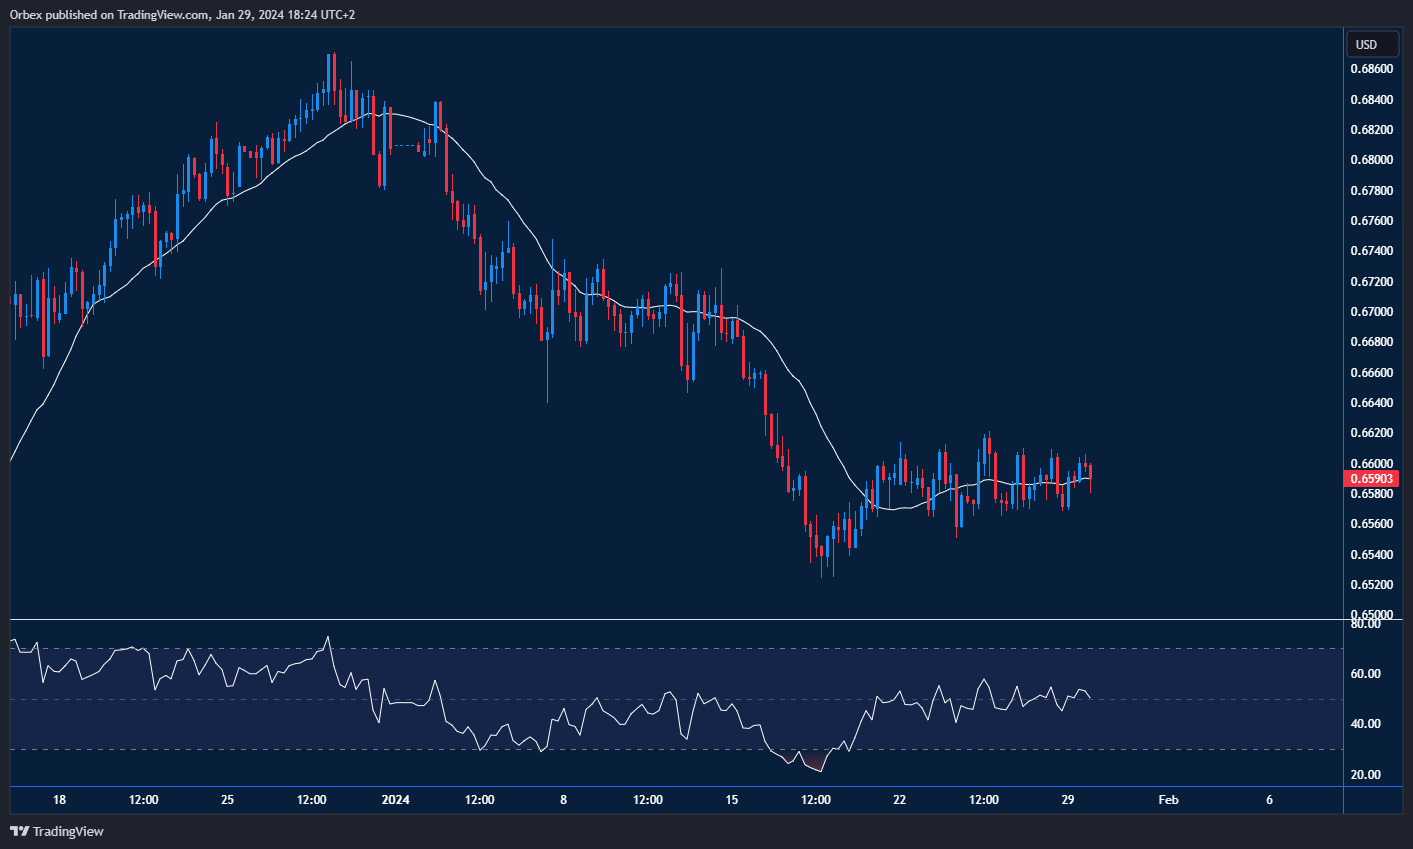Toggle the 20.00 RSI lower band line
This screenshot has width=1413, height=849.
(x=1367, y=775)
